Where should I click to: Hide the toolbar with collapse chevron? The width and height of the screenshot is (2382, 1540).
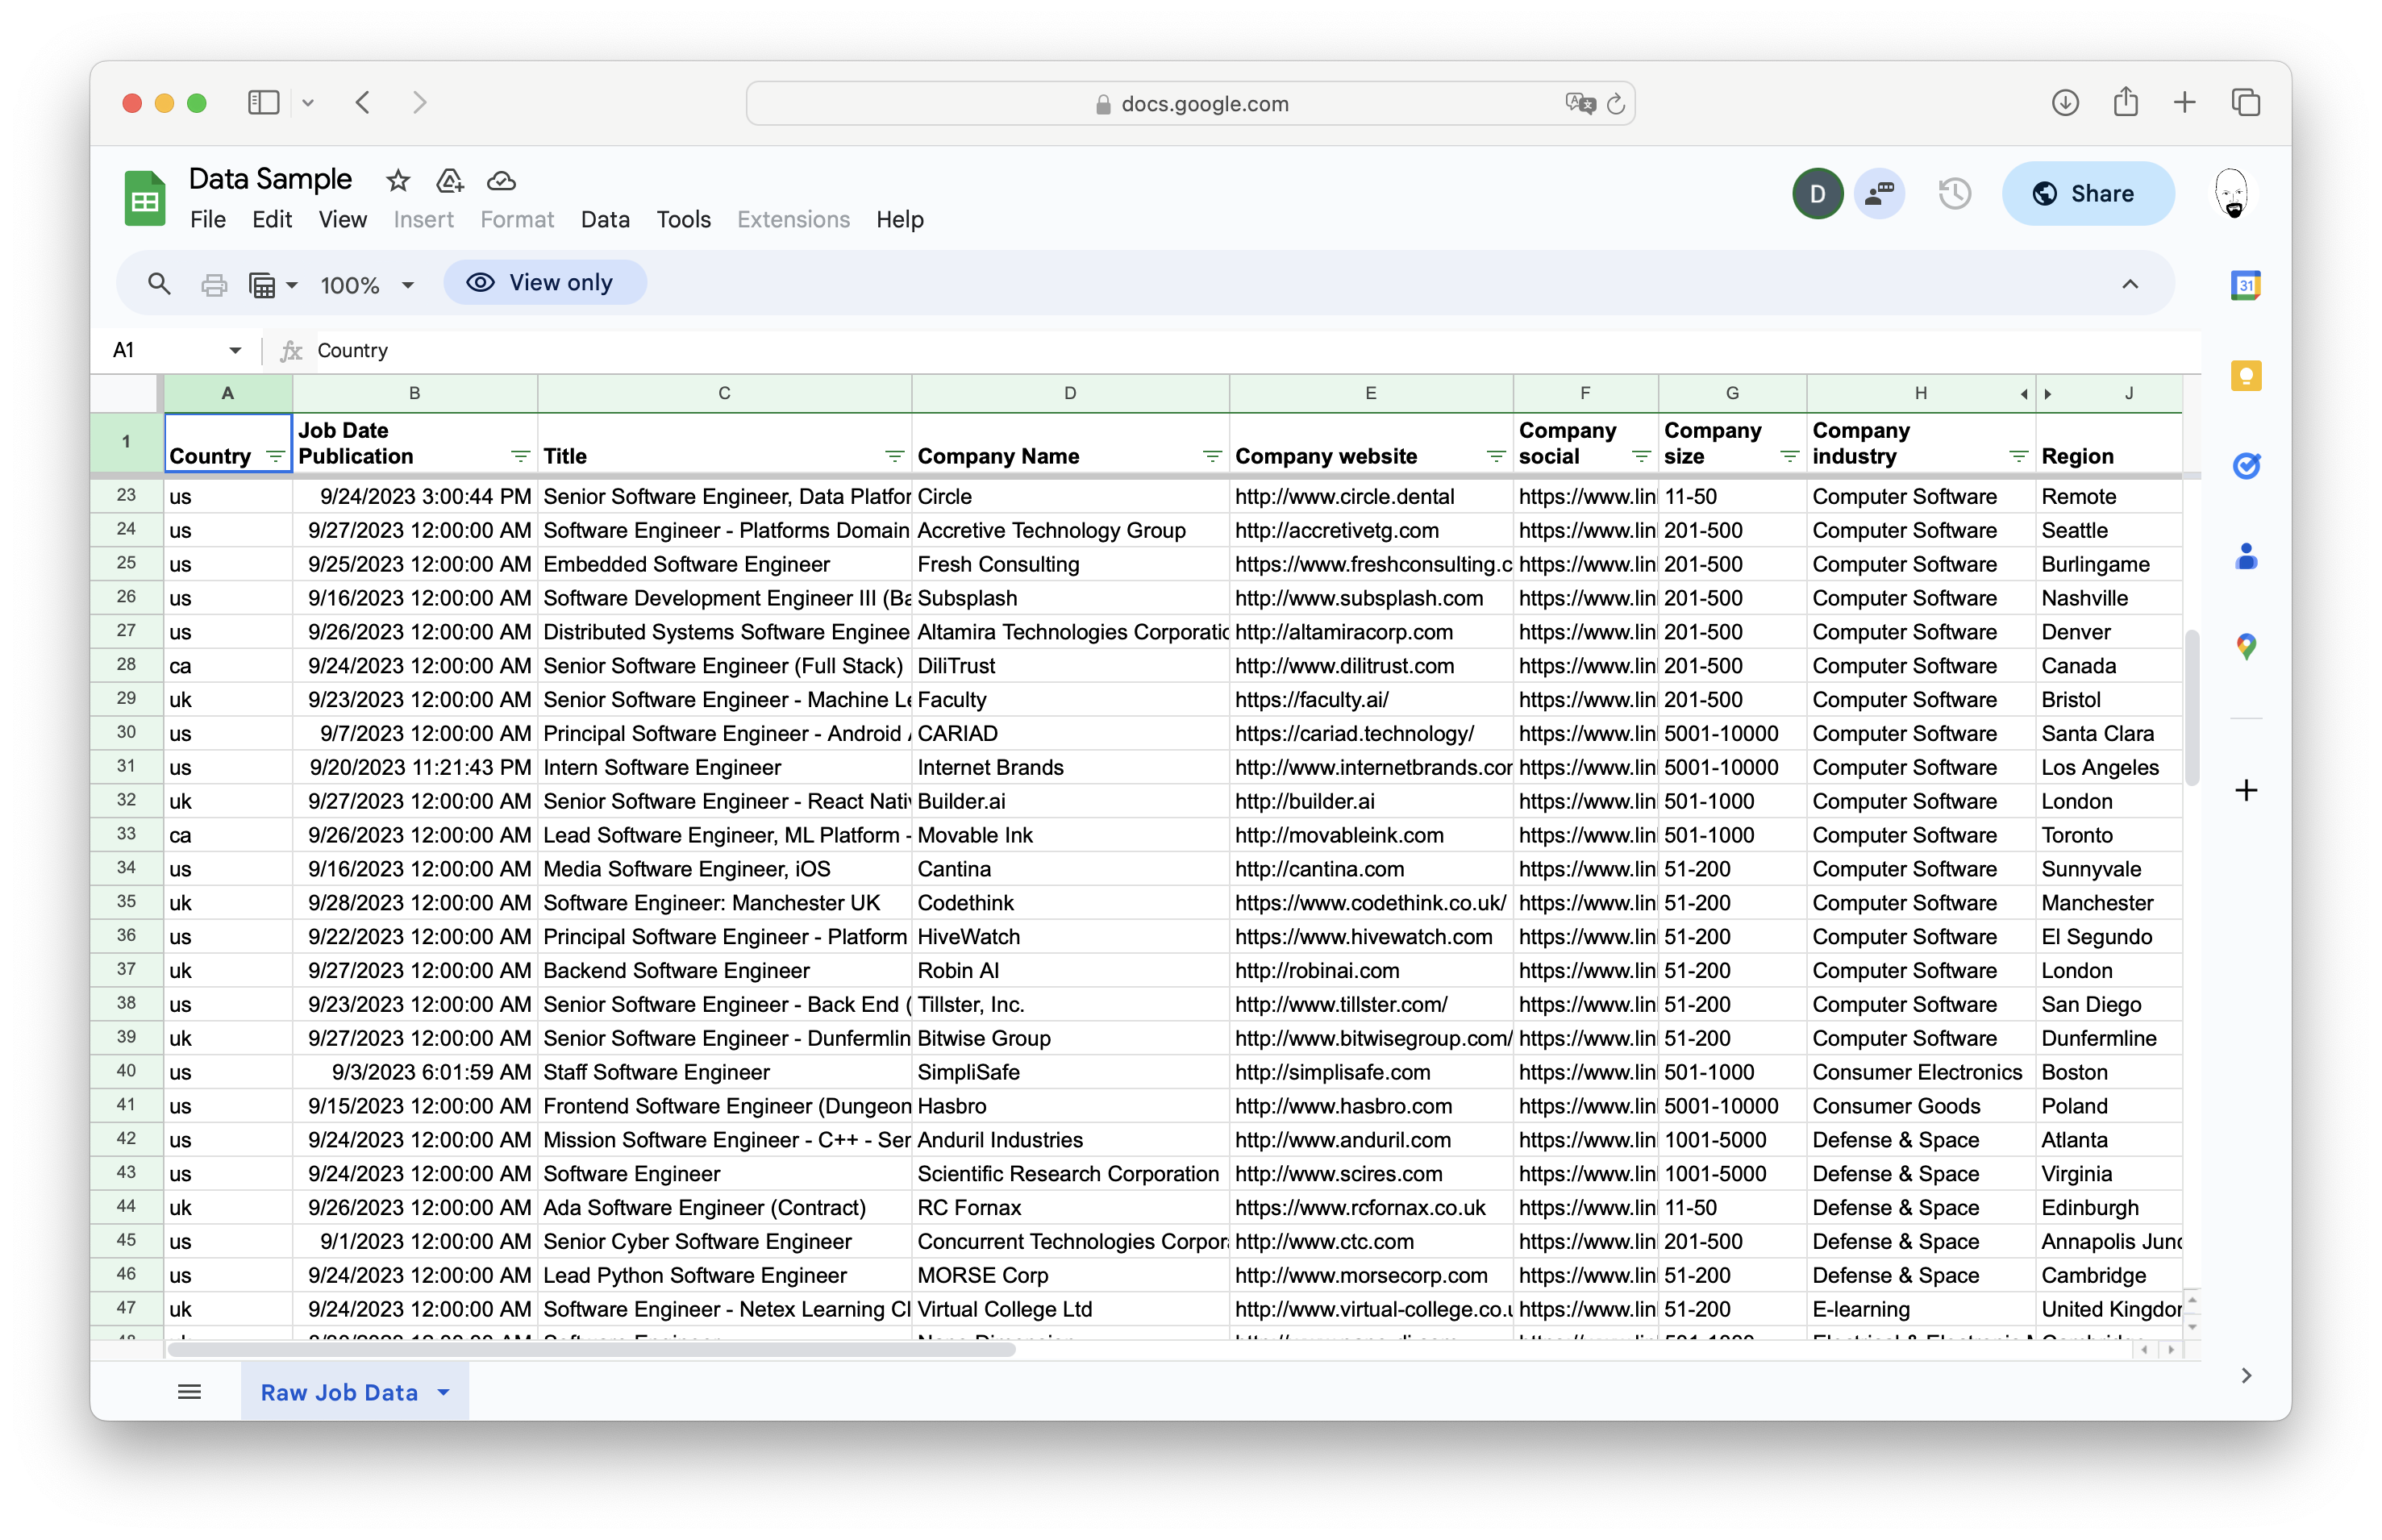(2129, 284)
